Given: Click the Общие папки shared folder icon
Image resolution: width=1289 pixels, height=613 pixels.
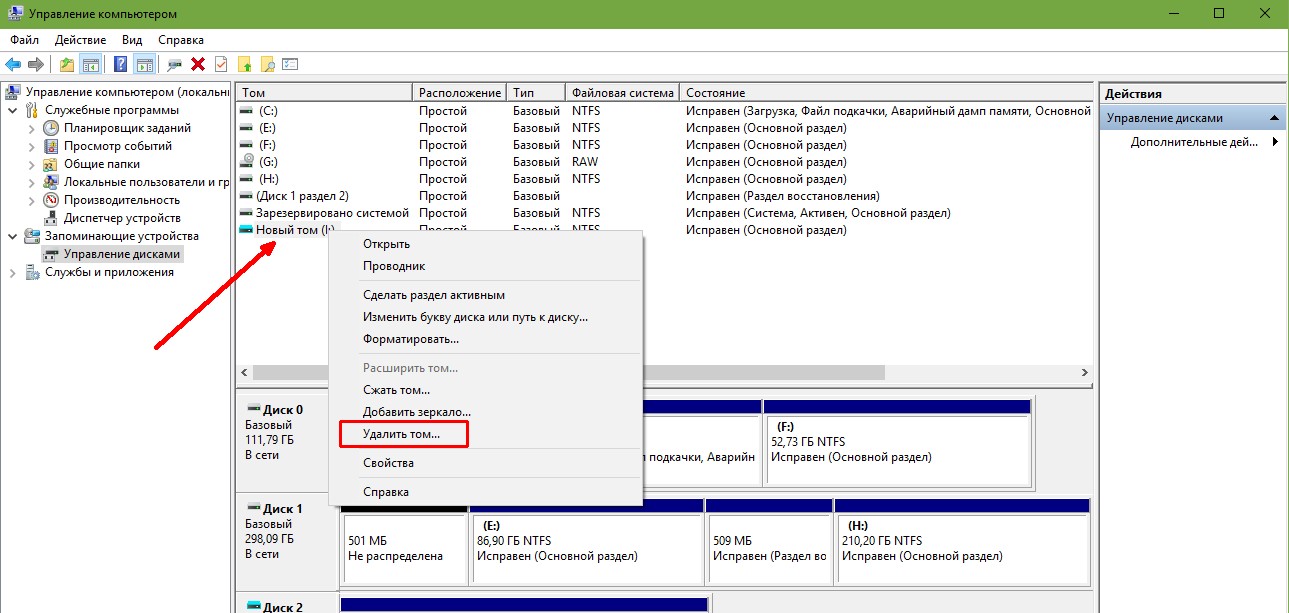Looking at the screenshot, I should pos(51,164).
